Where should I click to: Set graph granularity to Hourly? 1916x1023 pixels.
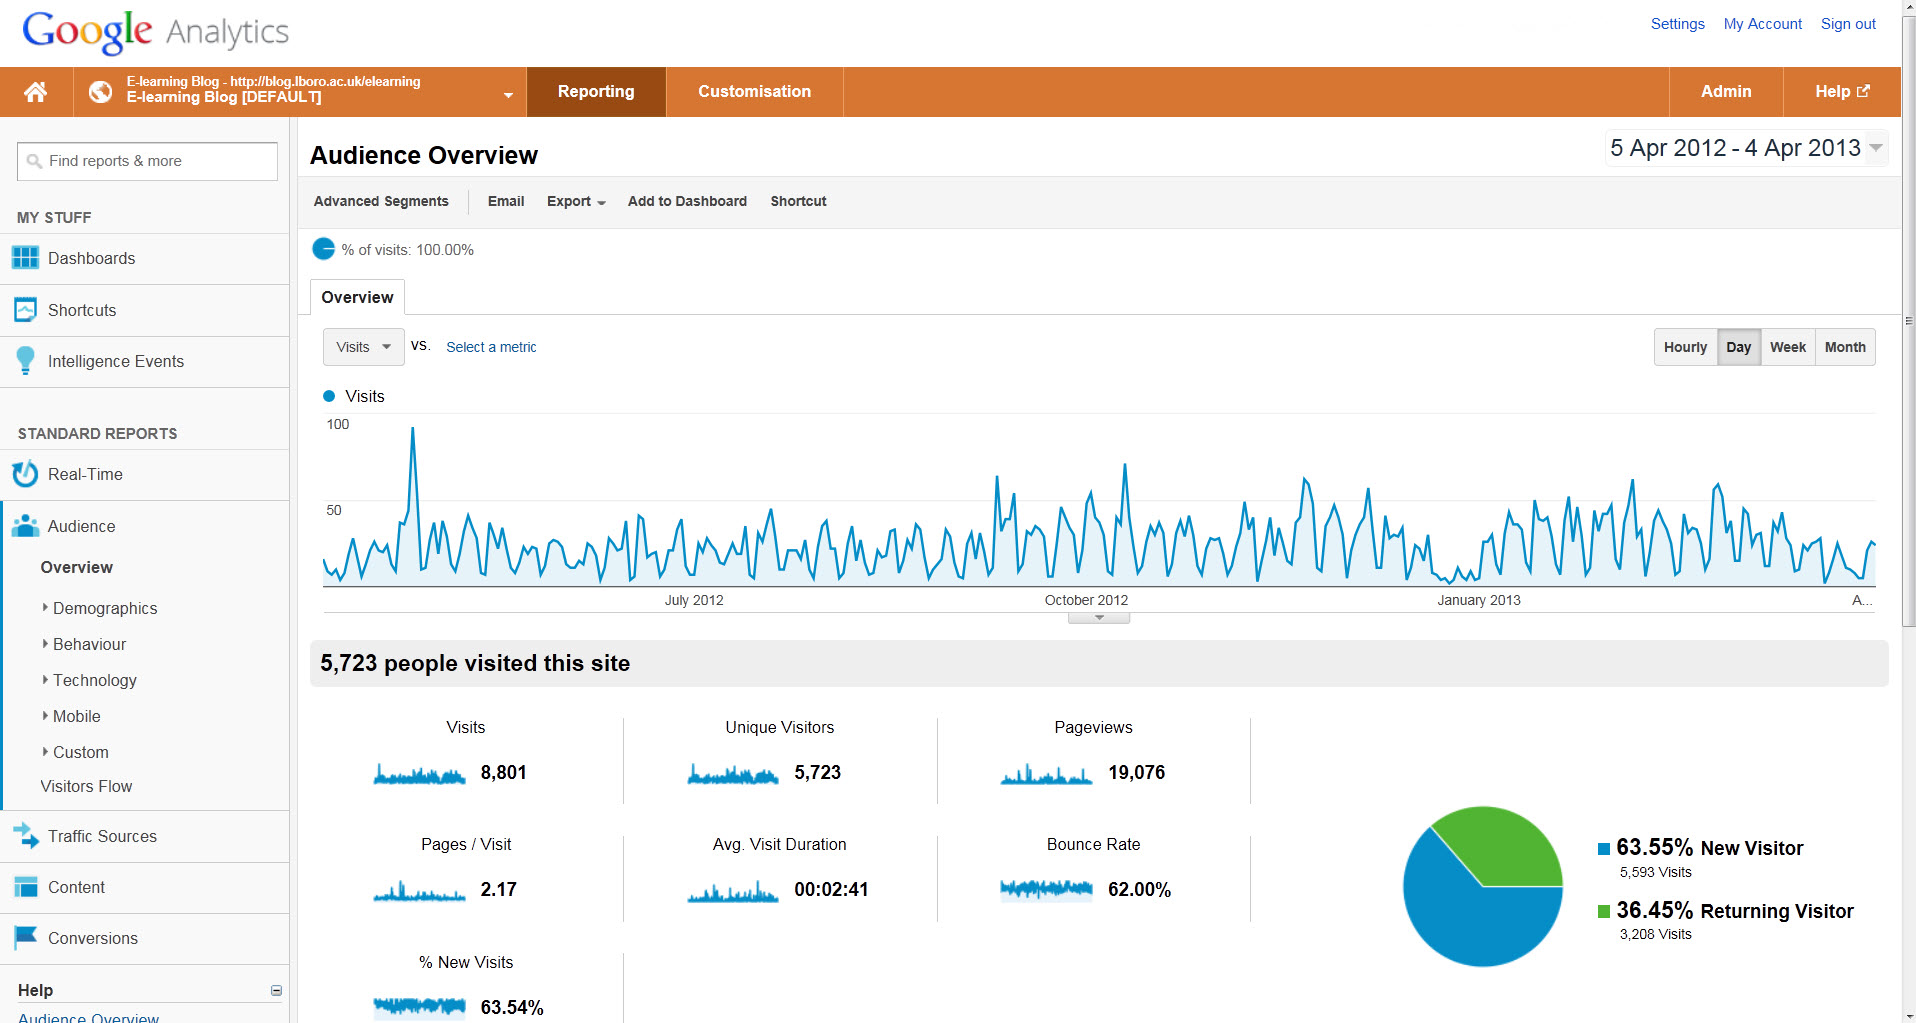pos(1685,347)
